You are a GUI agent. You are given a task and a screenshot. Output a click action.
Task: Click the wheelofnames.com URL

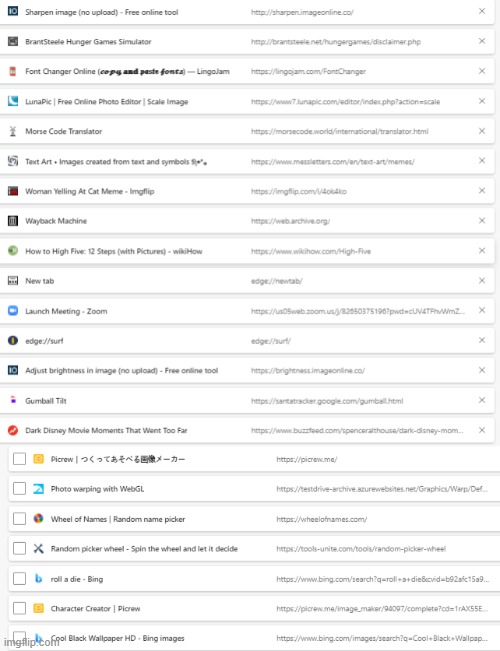tap(321, 519)
